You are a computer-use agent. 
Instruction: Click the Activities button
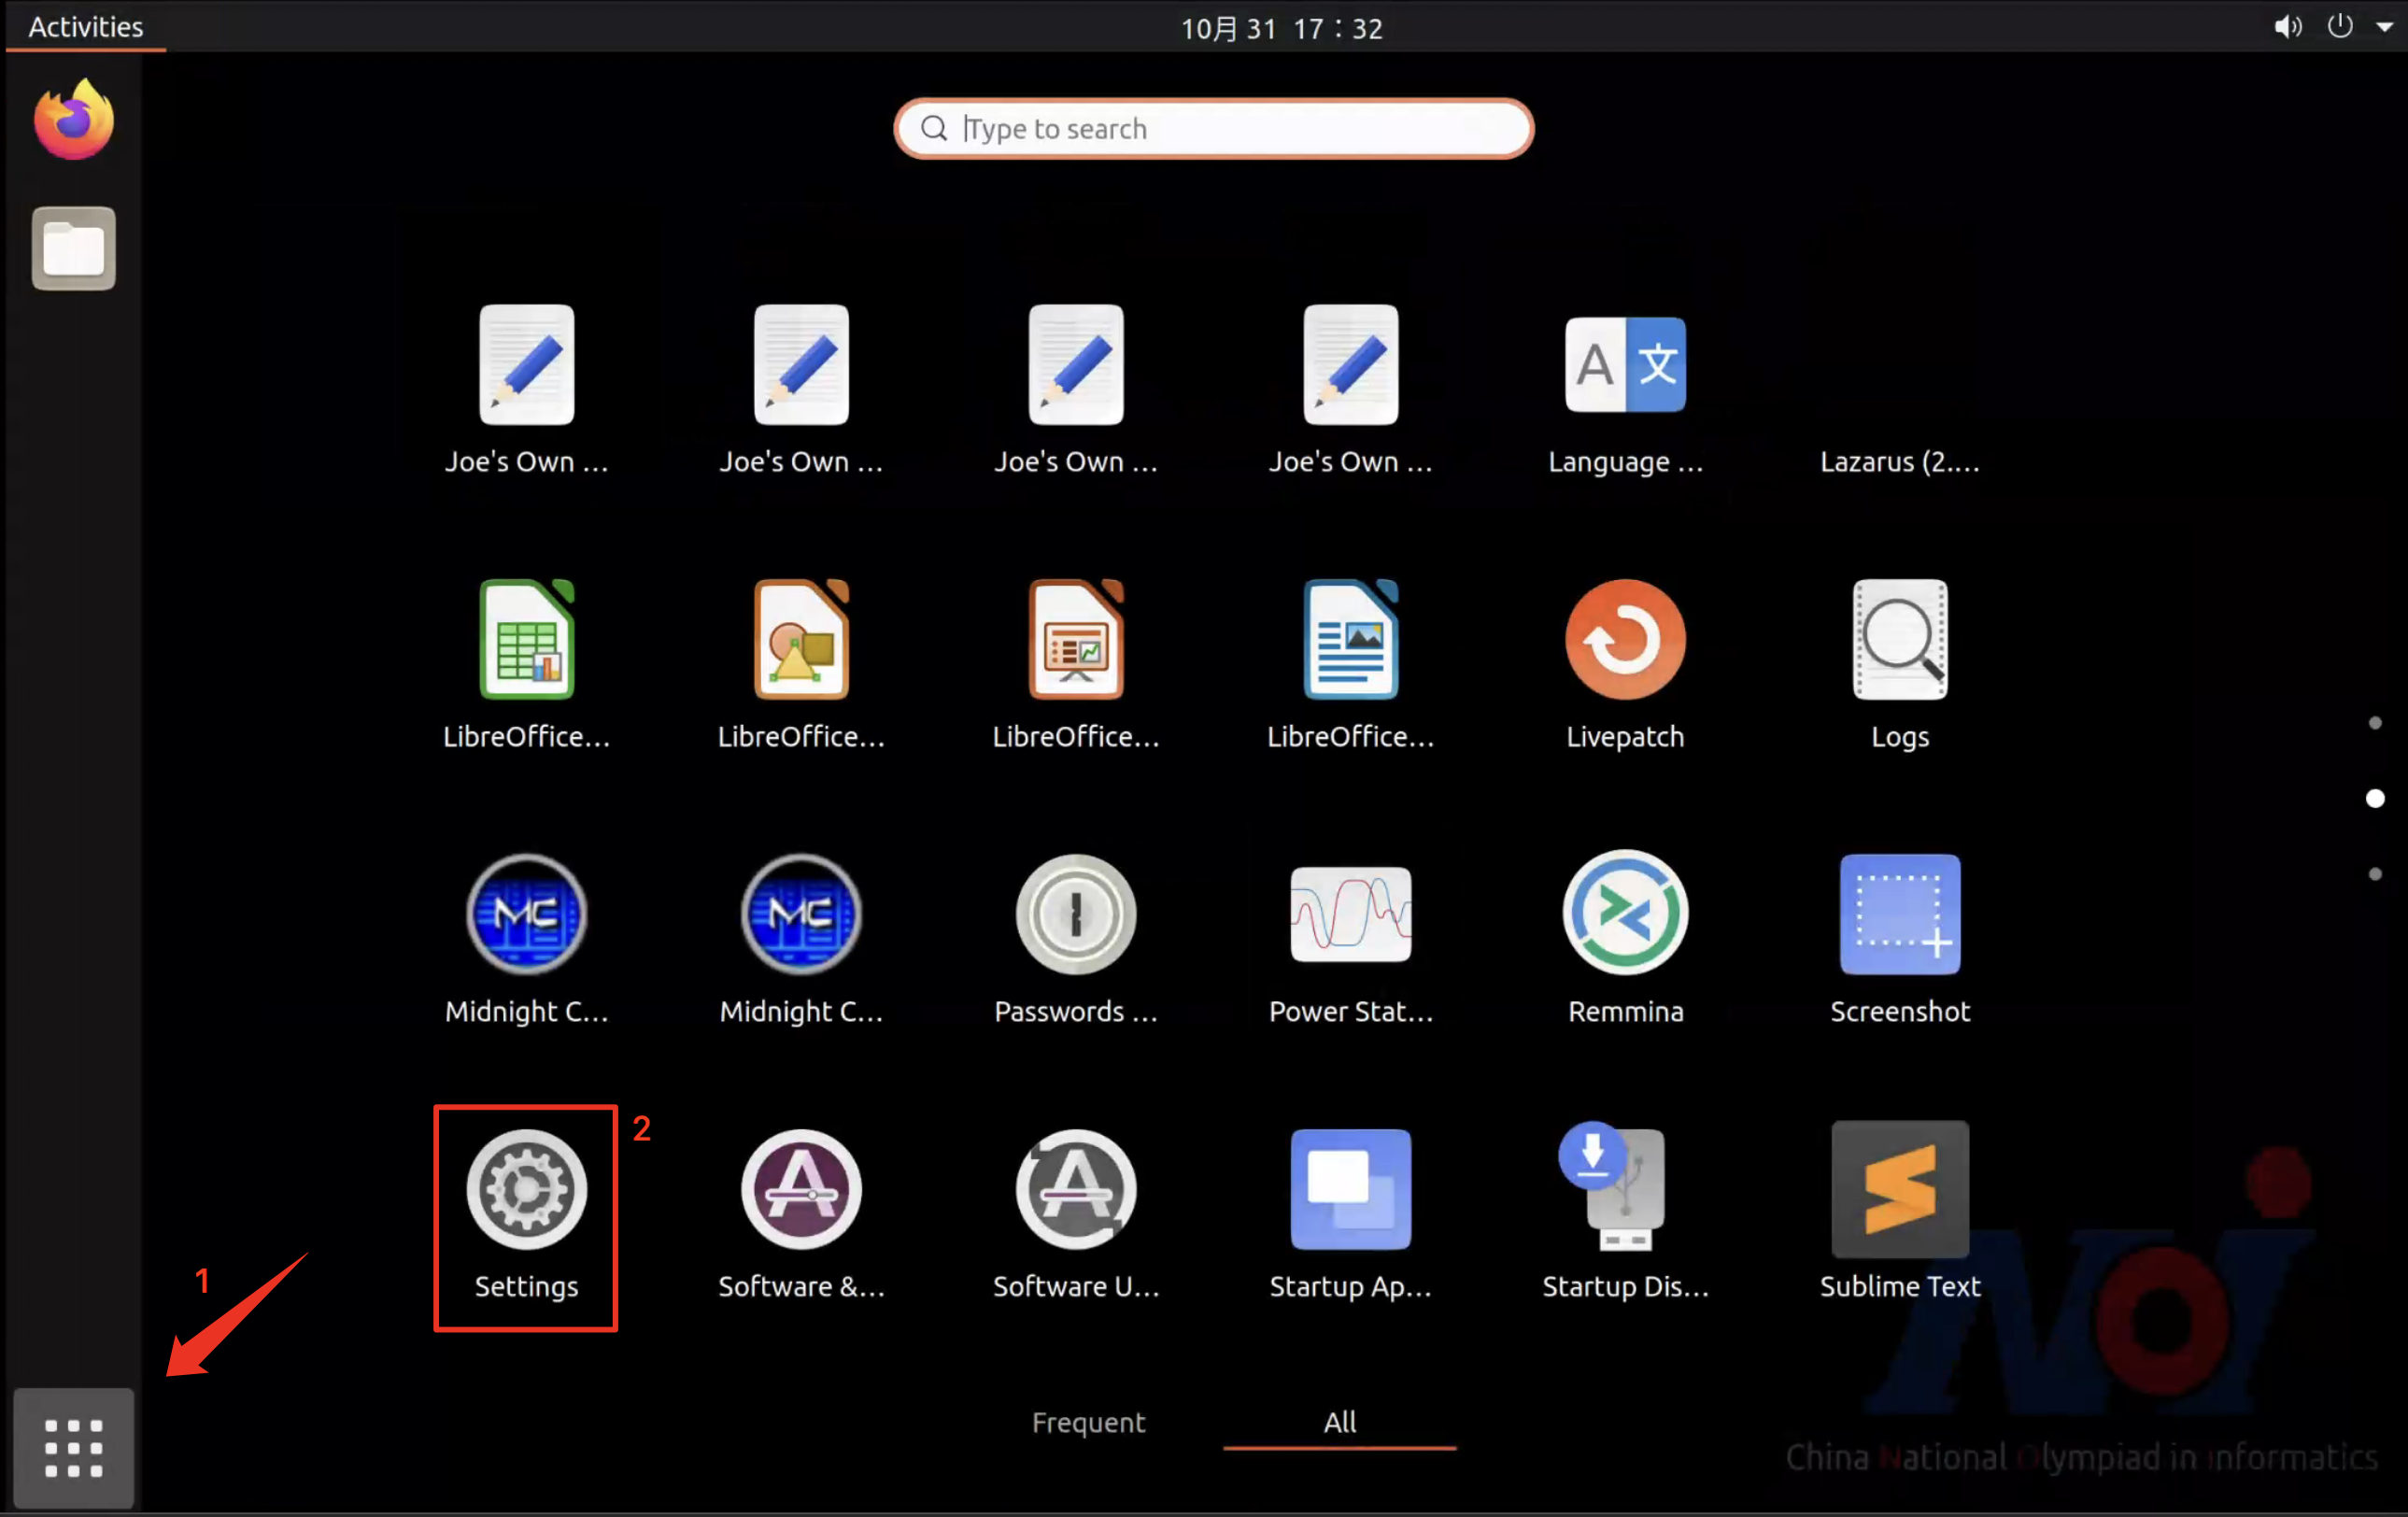[x=86, y=27]
